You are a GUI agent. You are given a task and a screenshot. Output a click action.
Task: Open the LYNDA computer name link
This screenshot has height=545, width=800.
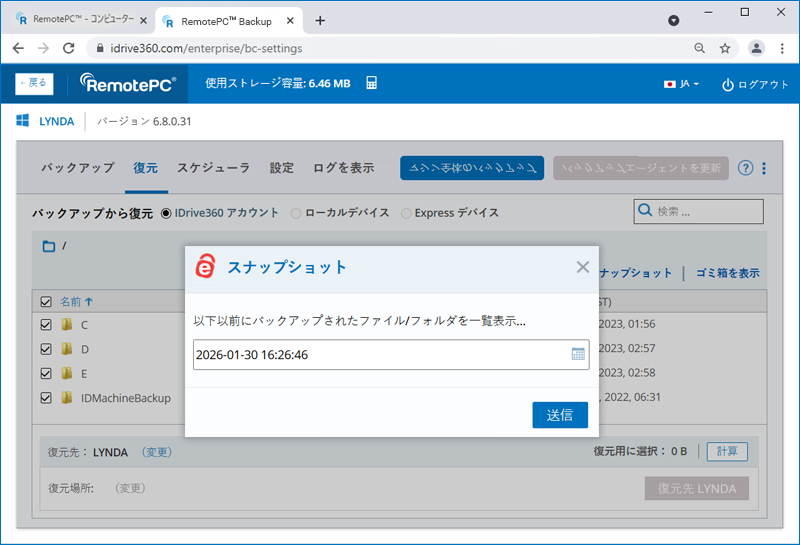coord(57,121)
